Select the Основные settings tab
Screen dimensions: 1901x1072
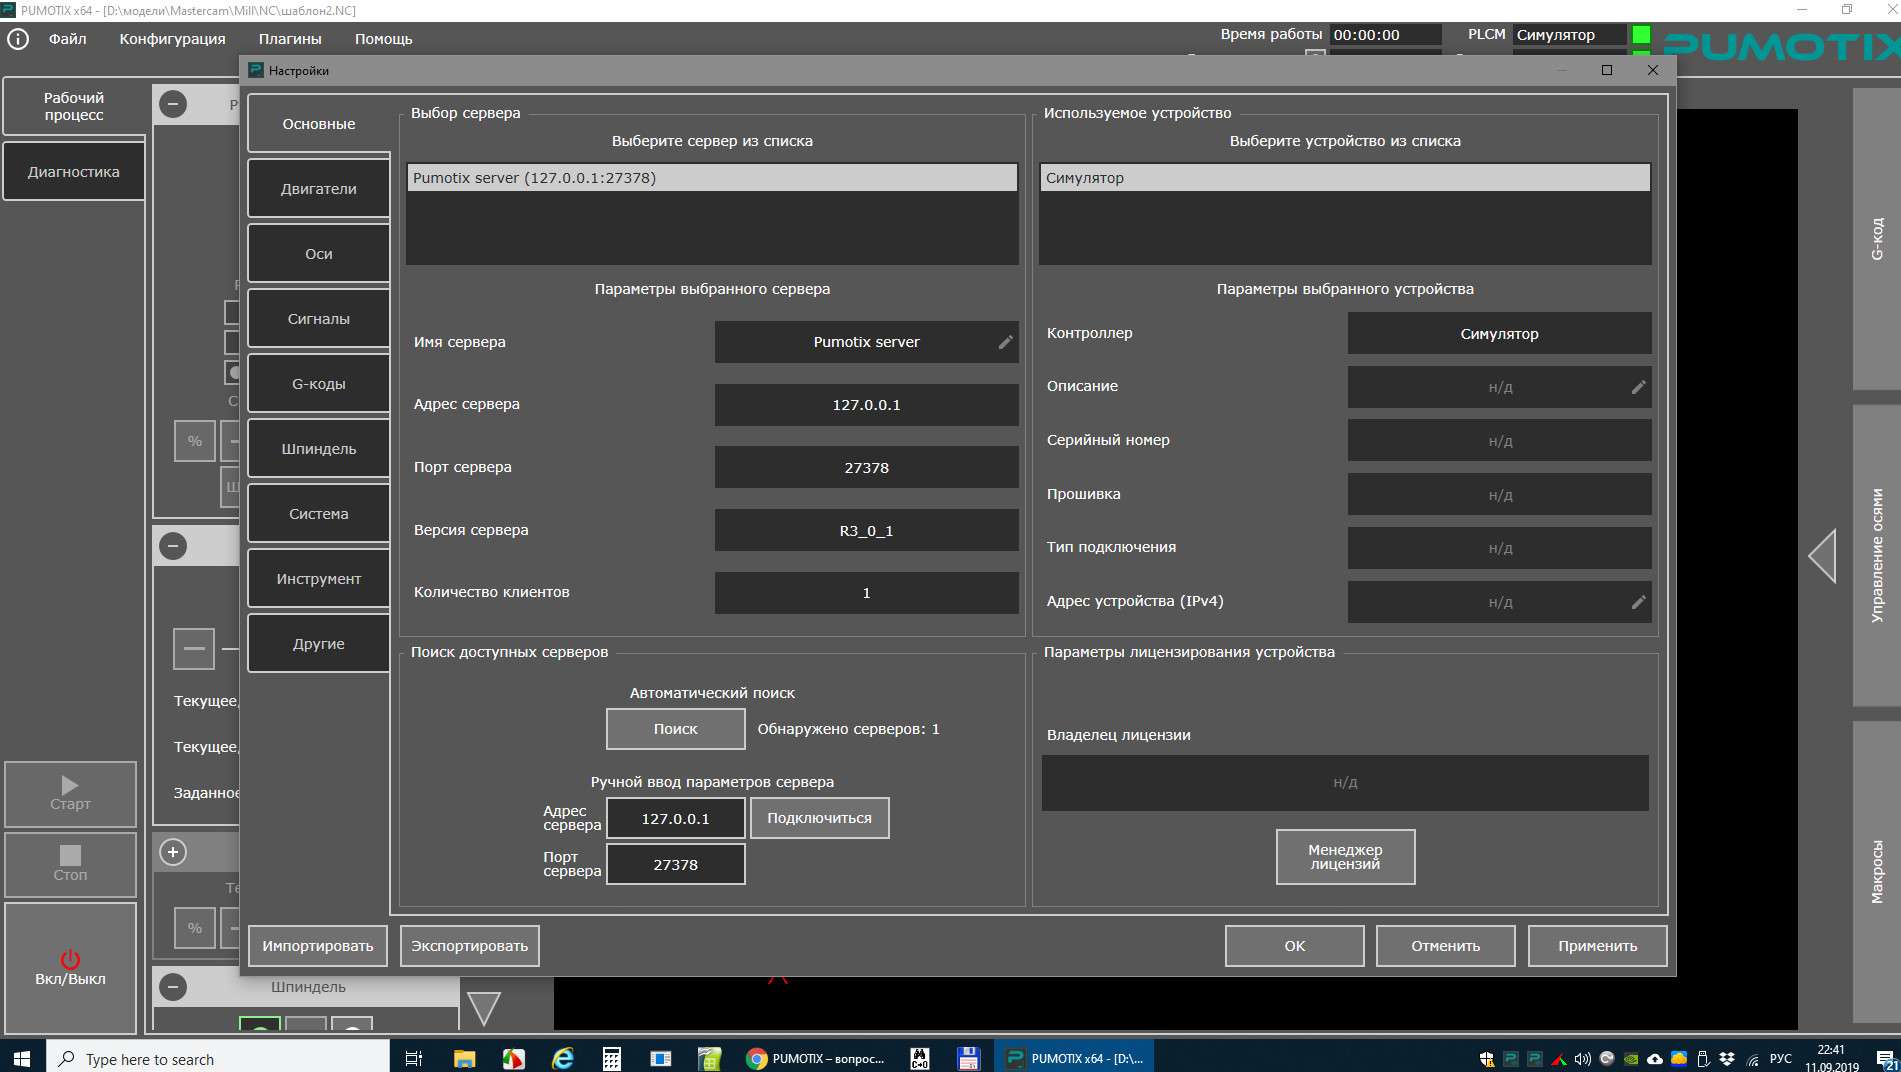[x=319, y=124]
